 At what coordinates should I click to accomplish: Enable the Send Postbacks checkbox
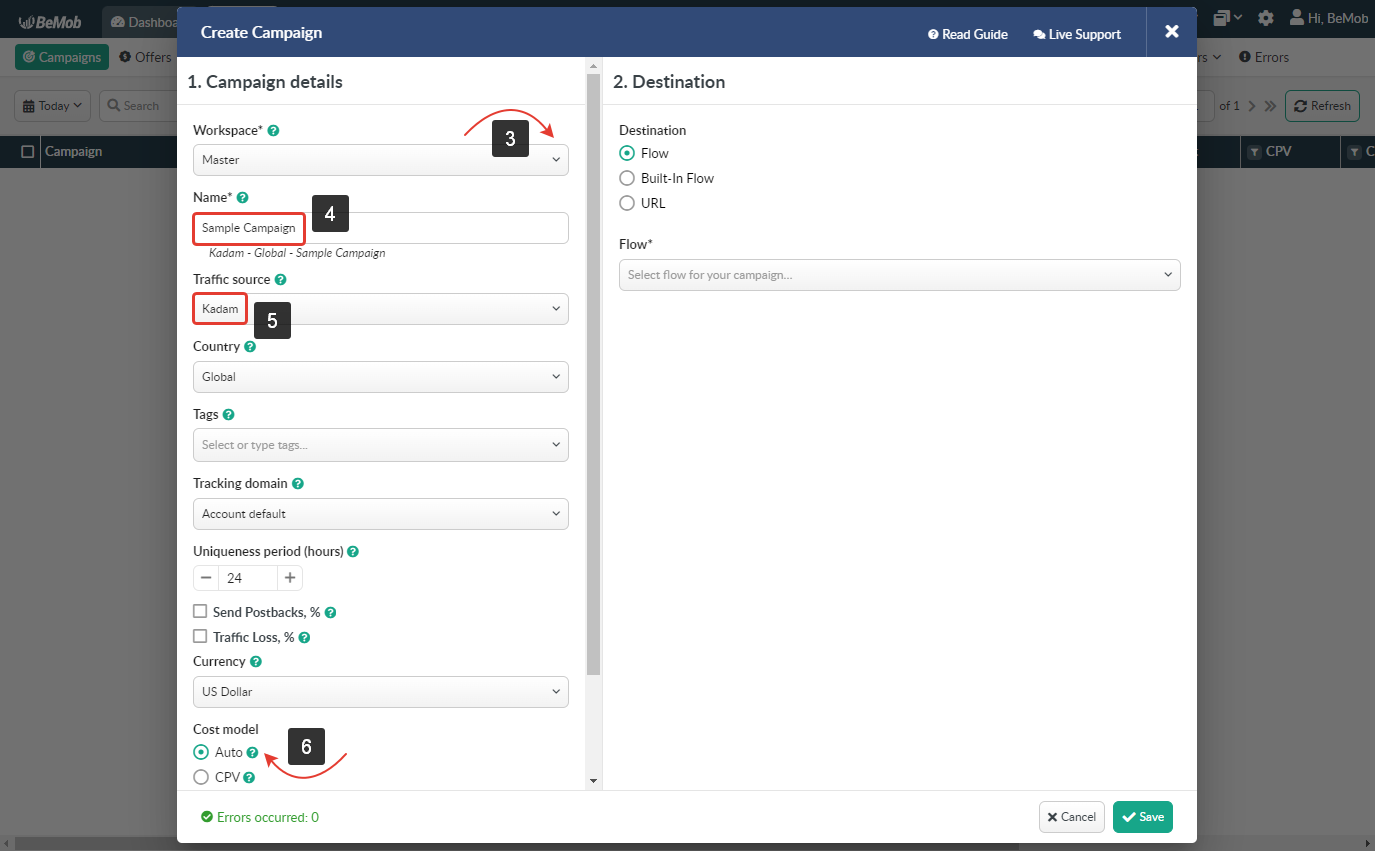(x=200, y=612)
